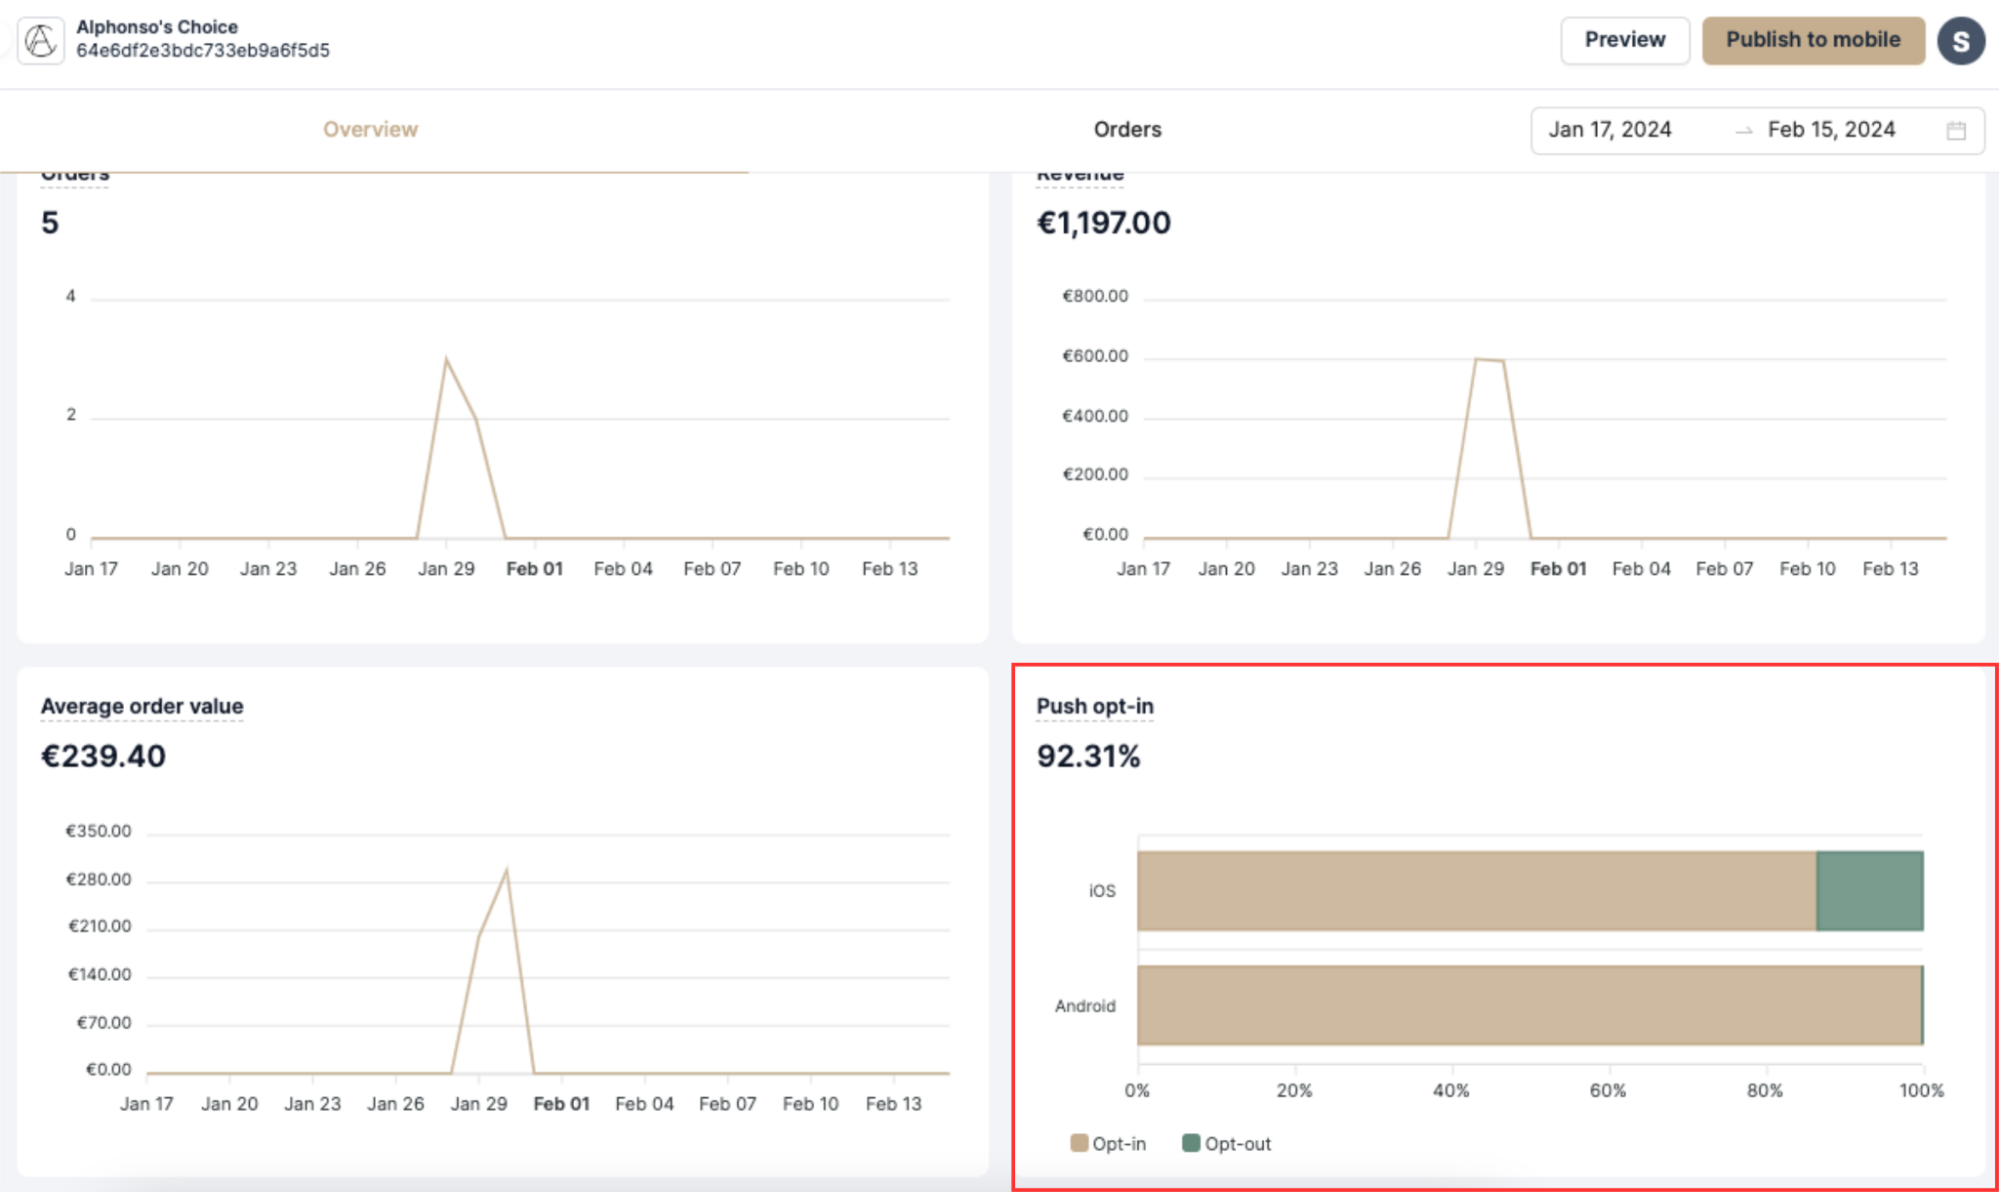Click the iOS opt-in tan bar
Viewport: 1999px width, 1192px height.
[1476, 891]
